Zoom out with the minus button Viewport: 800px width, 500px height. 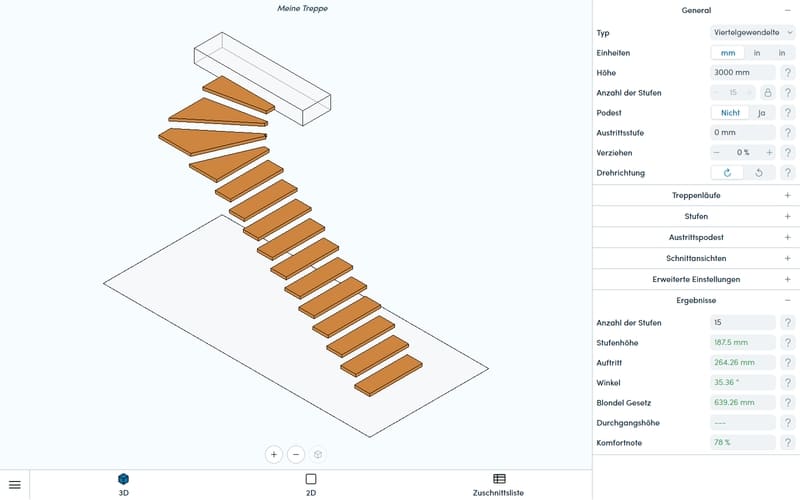point(296,454)
